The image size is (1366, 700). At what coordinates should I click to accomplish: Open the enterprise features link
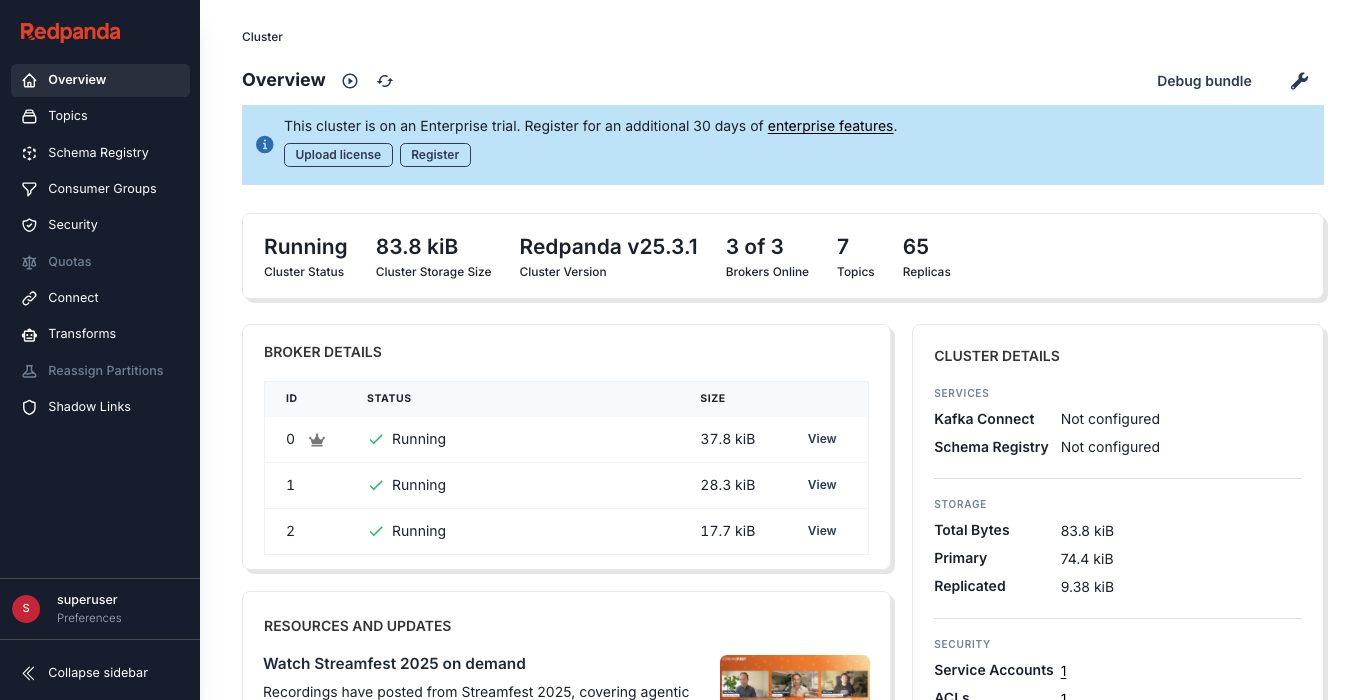pyautogui.click(x=830, y=126)
